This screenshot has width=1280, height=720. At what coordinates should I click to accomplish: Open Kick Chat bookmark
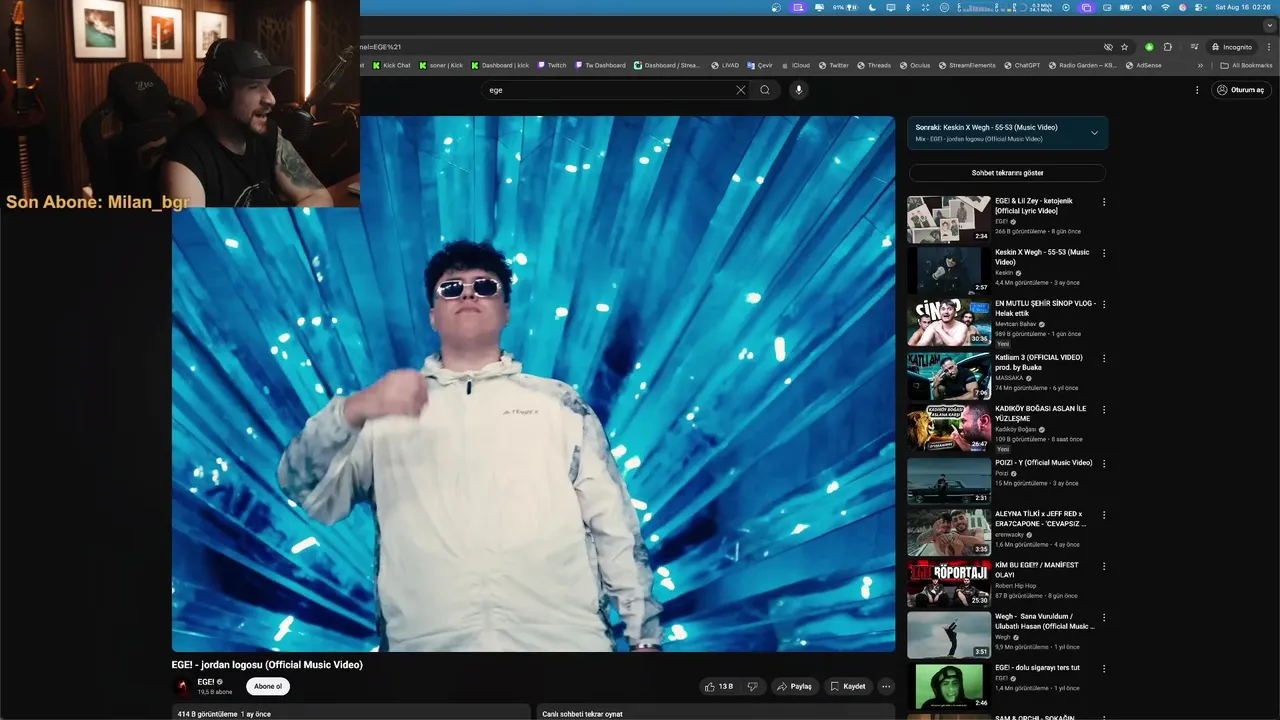pos(391,65)
